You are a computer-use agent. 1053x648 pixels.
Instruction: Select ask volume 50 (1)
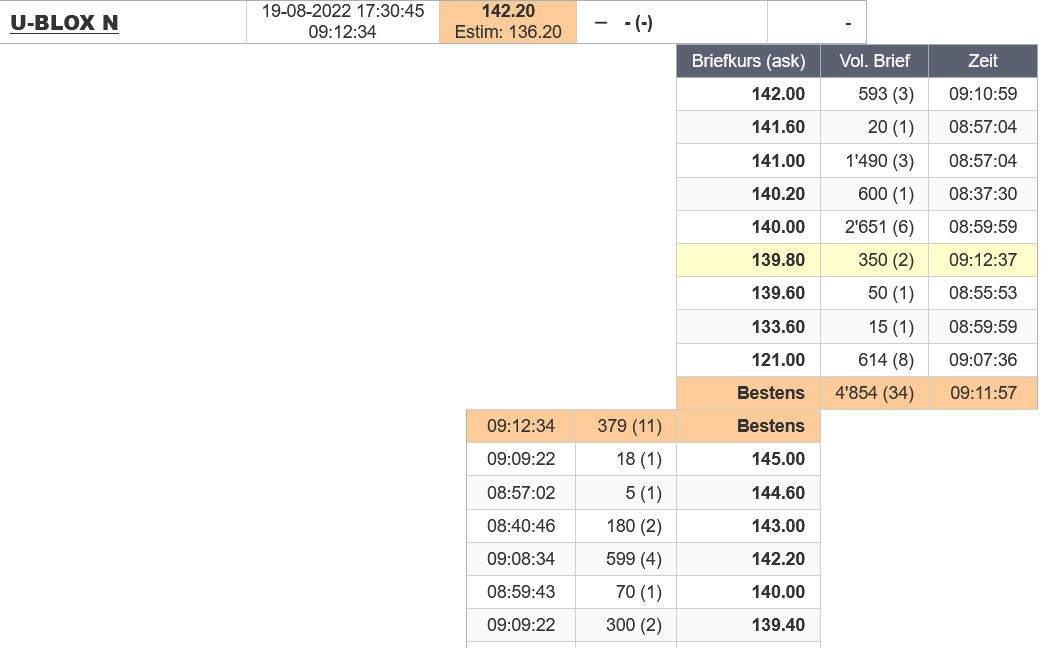point(890,293)
